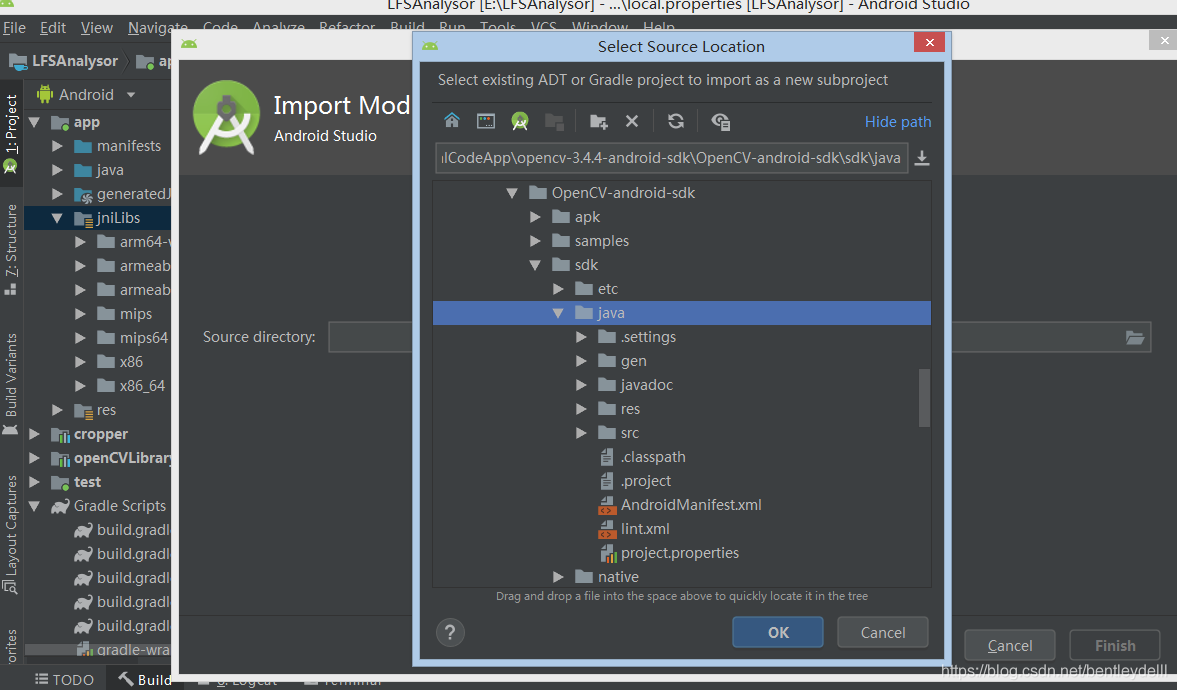Collapse the jniLibs folder
Viewport: 1177px width, 690px height.
click(58, 218)
